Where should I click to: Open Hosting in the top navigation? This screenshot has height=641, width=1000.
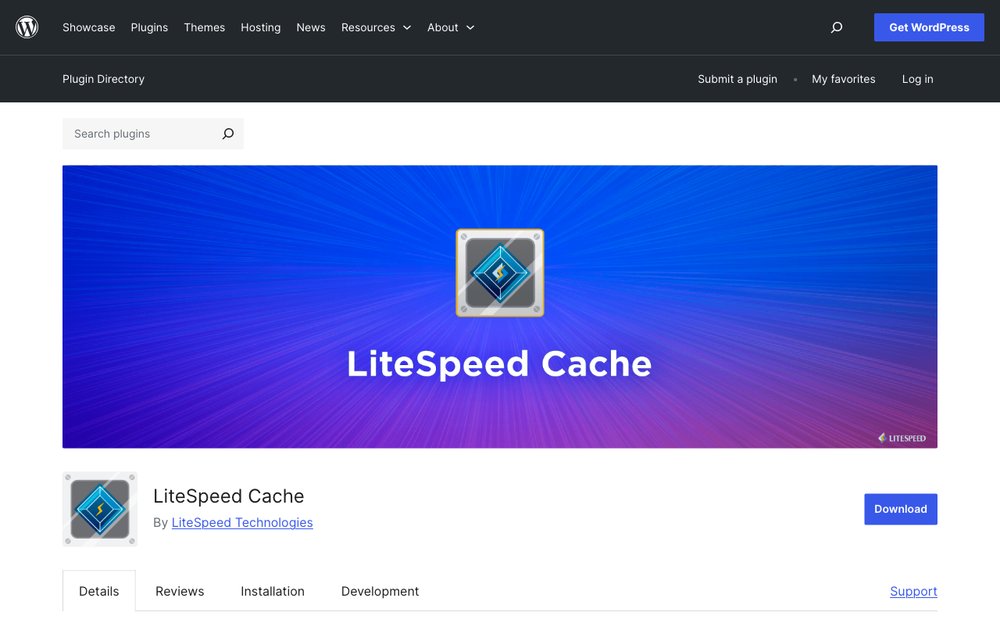[260, 27]
